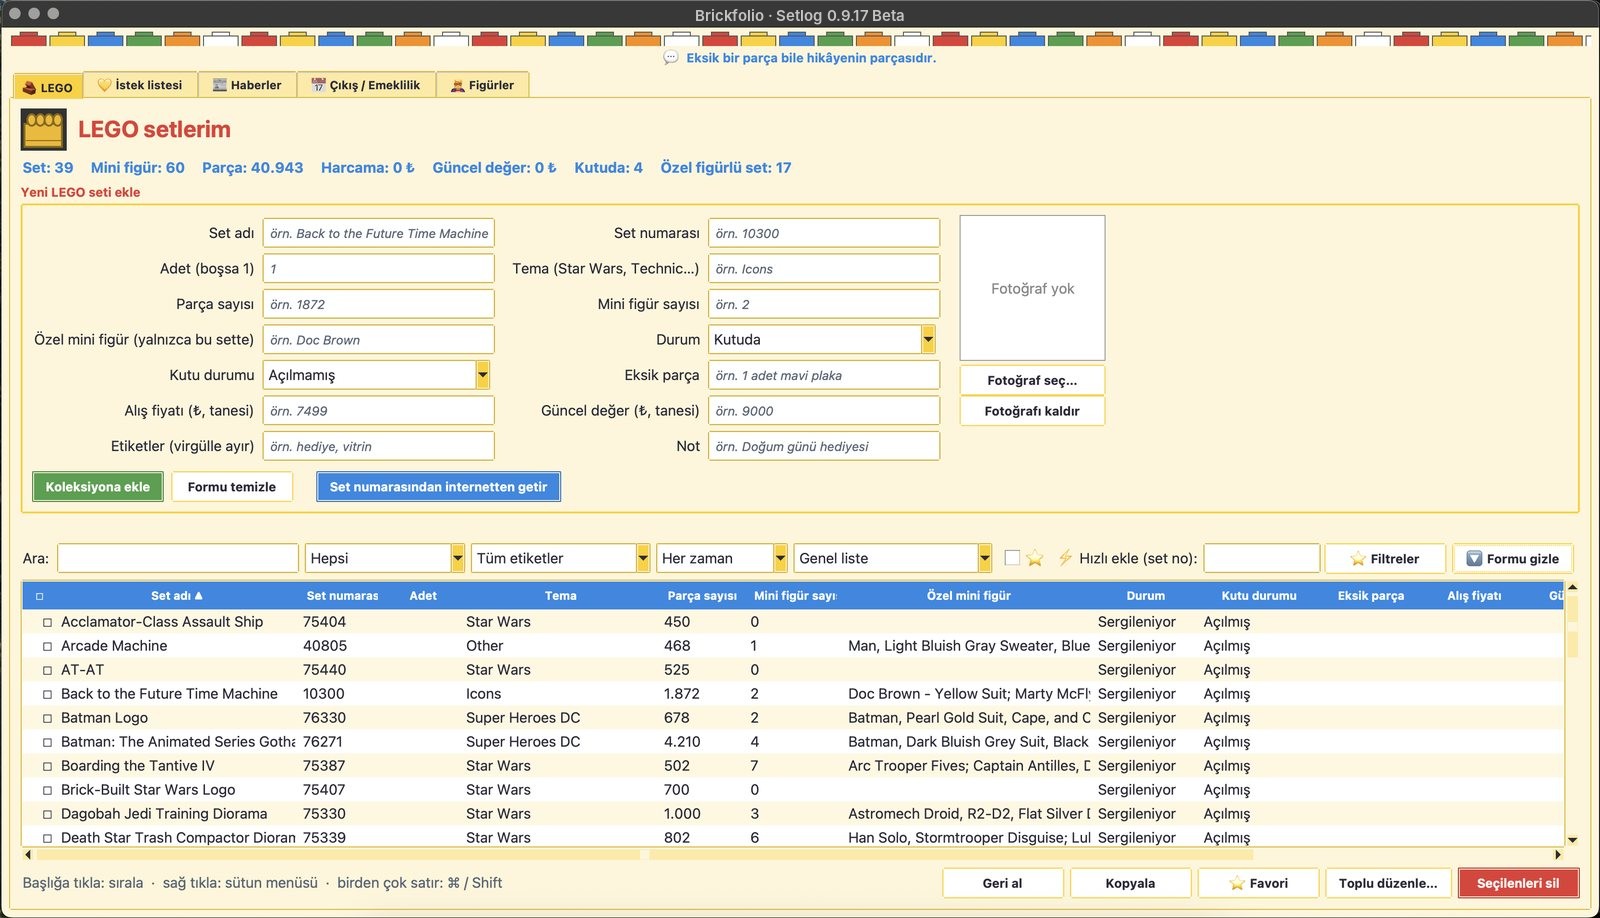This screenshot has height=918, width=1600.
Task: Click the Koleksiyona ekle button
Action: [x=97, y=487]
